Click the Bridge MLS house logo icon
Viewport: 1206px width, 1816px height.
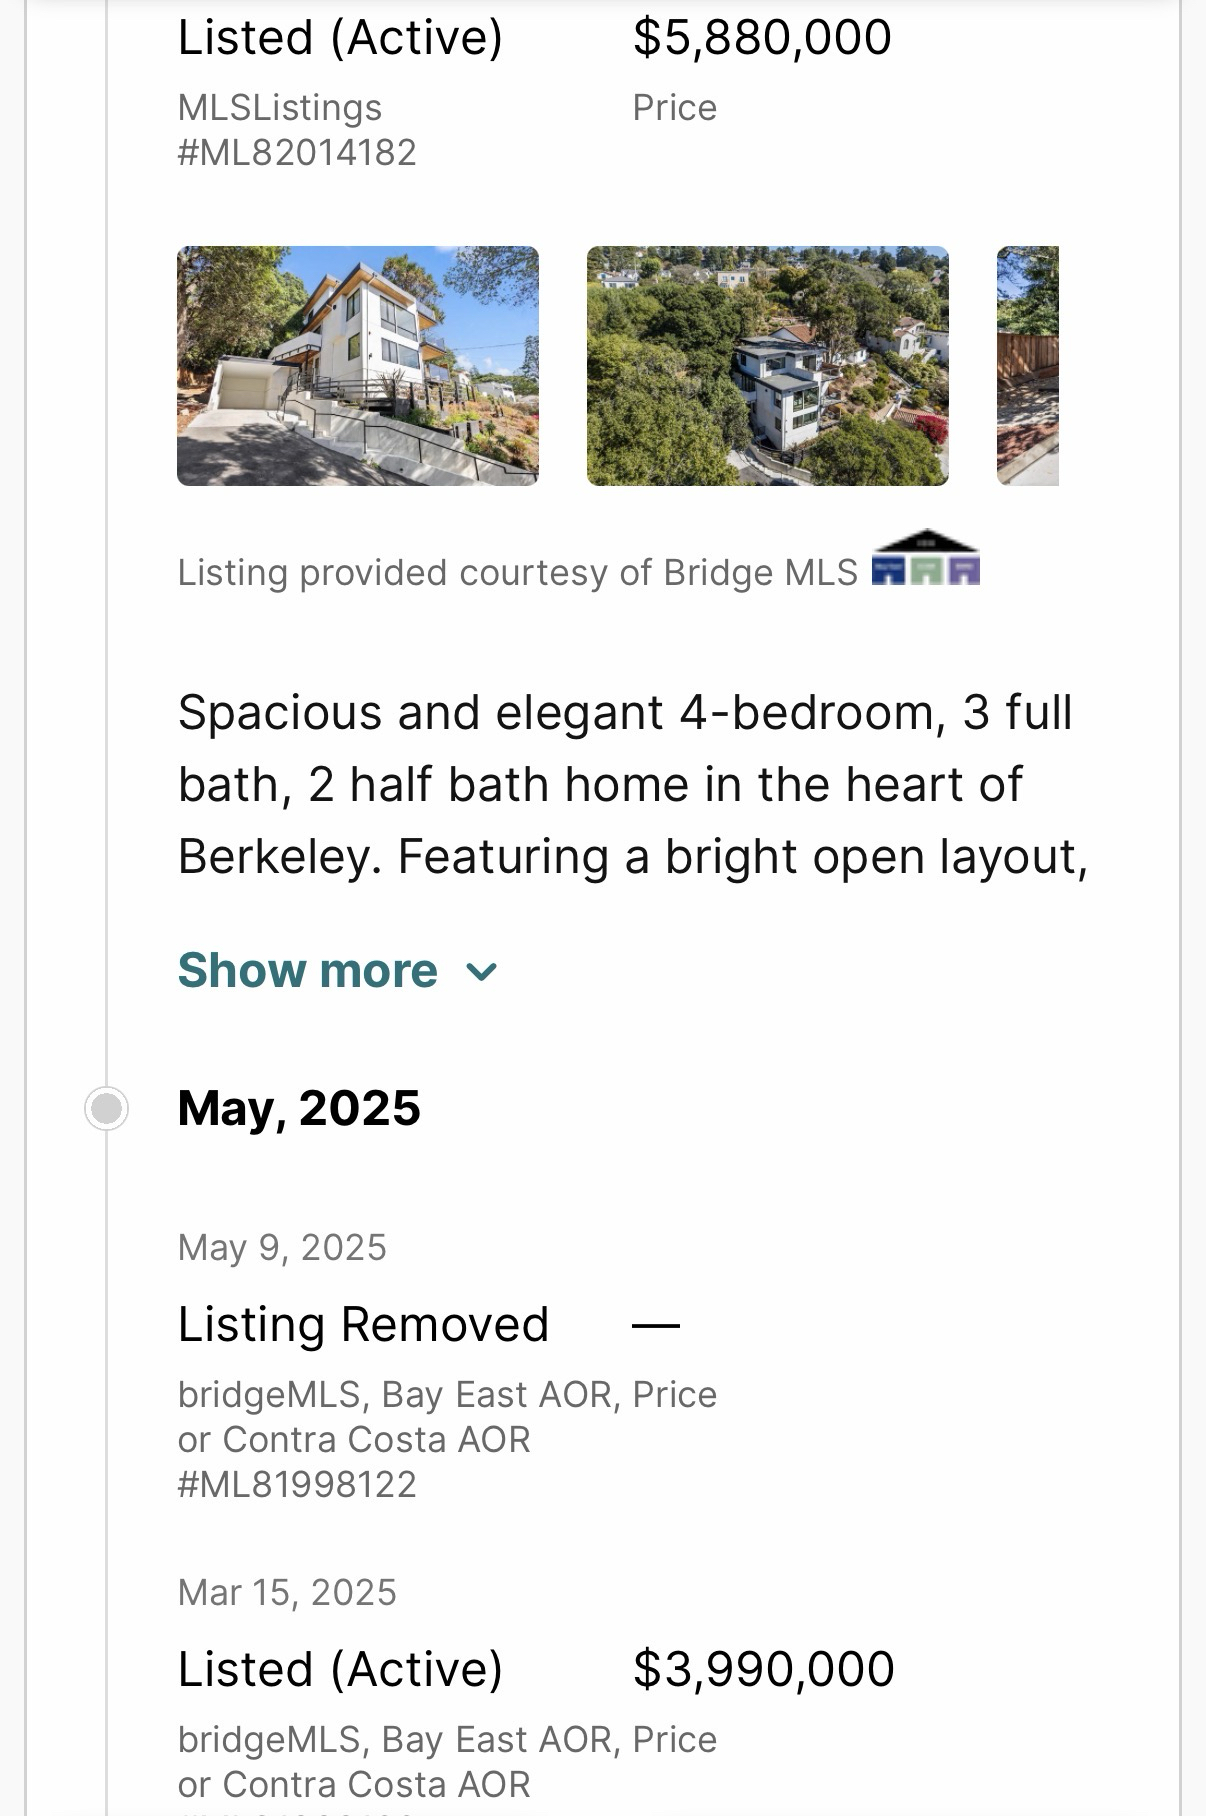[x=925, y=558]
